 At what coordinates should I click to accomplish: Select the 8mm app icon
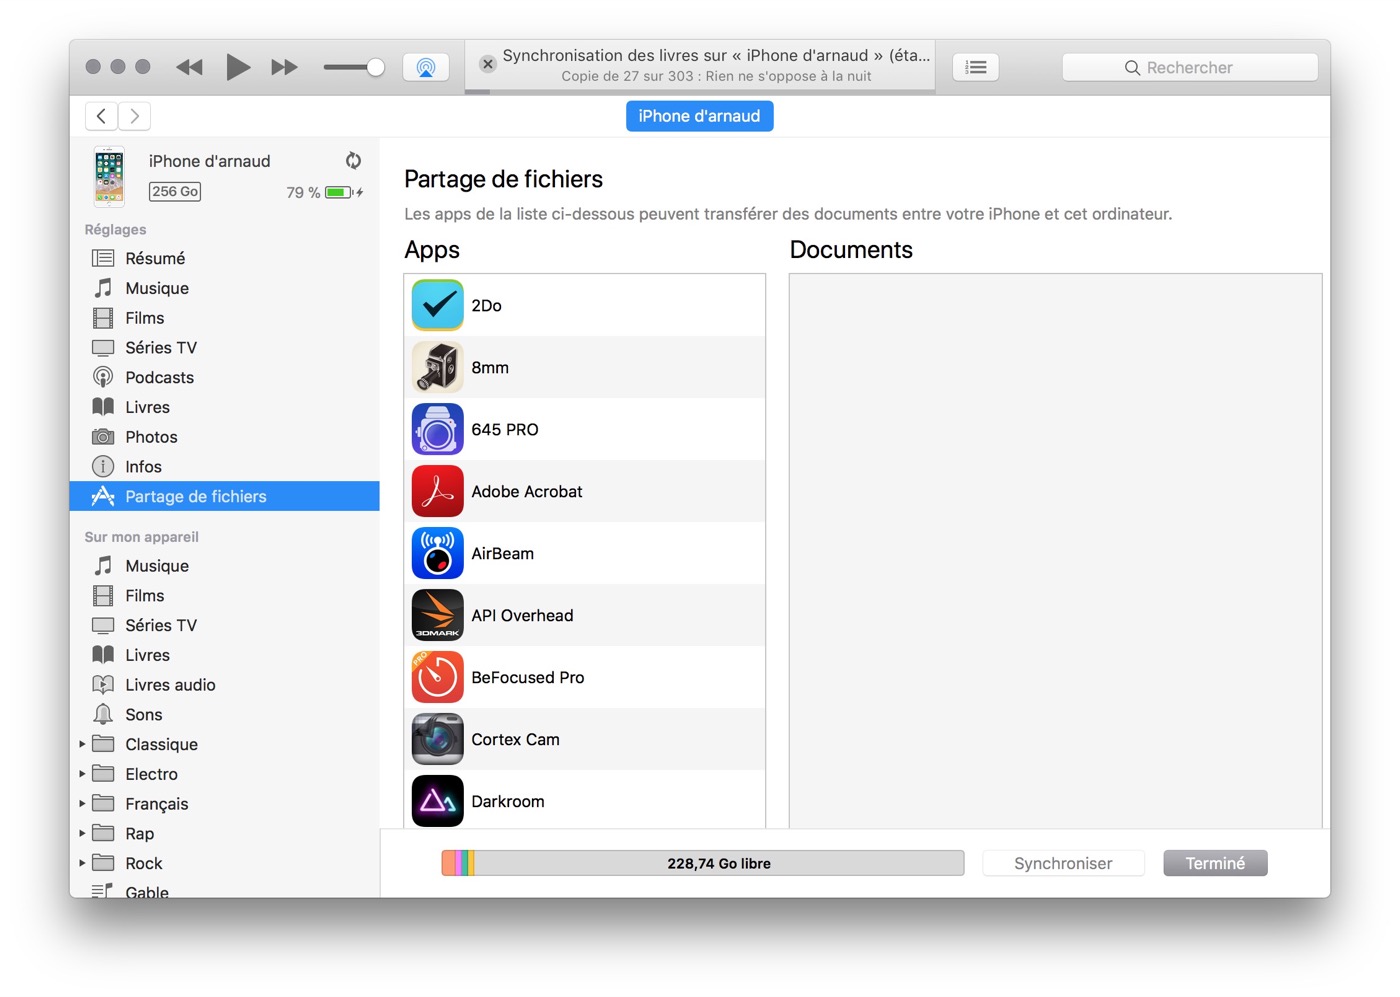point(438,367)
